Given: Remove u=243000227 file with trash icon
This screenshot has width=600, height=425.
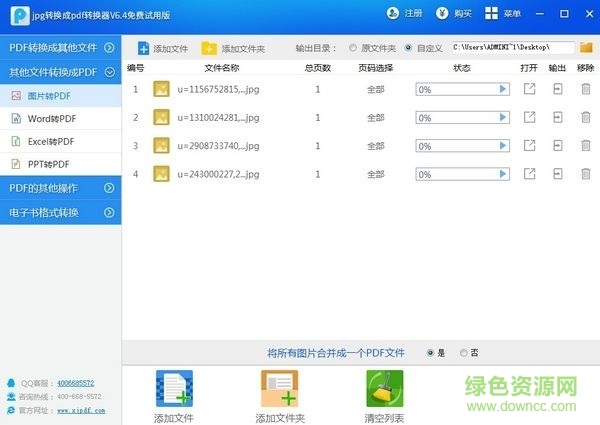Looking at the screenshot, I should point(586,174).
